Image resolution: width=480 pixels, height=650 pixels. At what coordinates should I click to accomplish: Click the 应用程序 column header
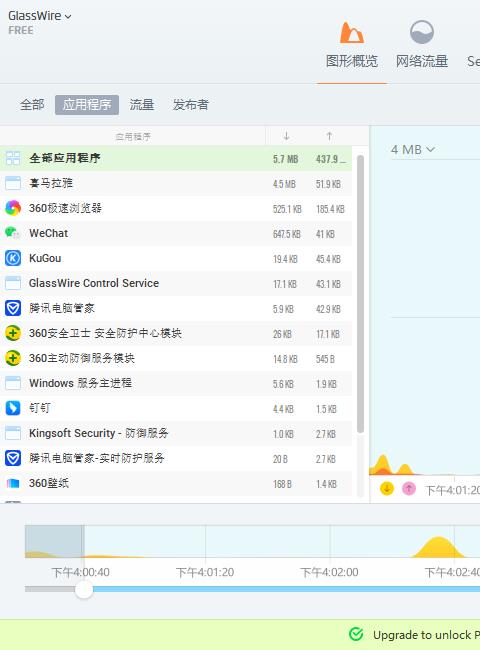click(x=133, y=136)
